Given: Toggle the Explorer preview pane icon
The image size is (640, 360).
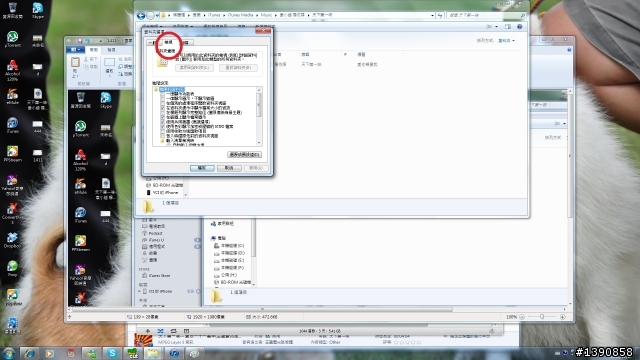Looking at the screenshot, I should pos(508,27).
